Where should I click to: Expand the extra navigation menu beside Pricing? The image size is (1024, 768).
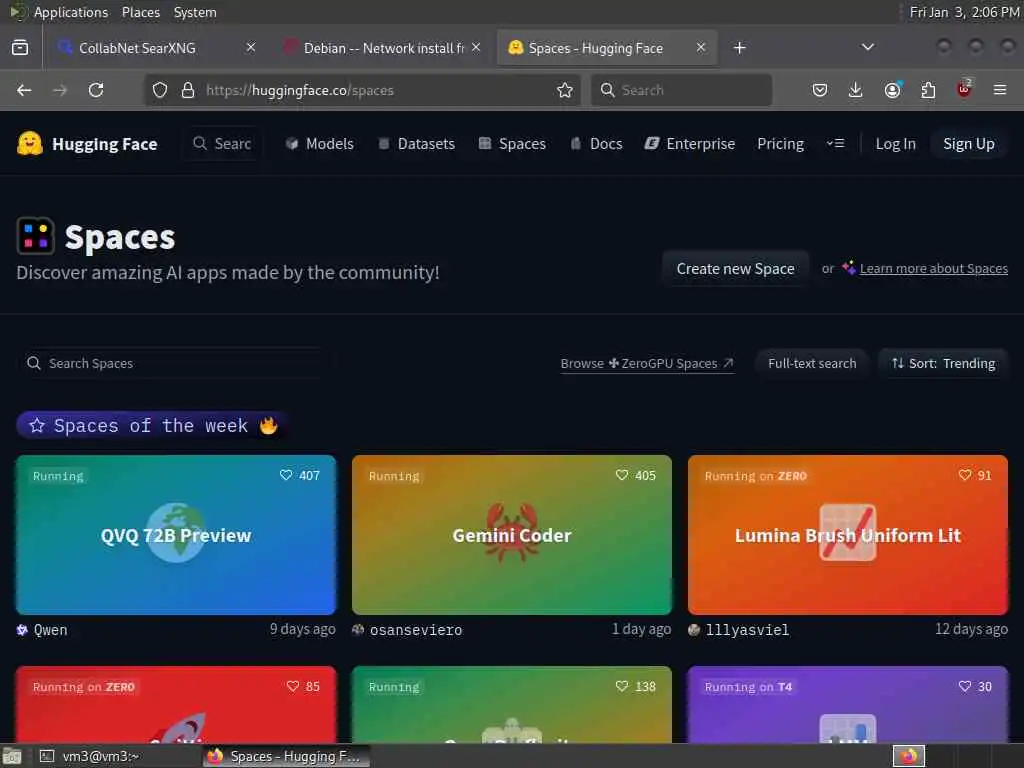pyautogui.click(x=835, y=143)
